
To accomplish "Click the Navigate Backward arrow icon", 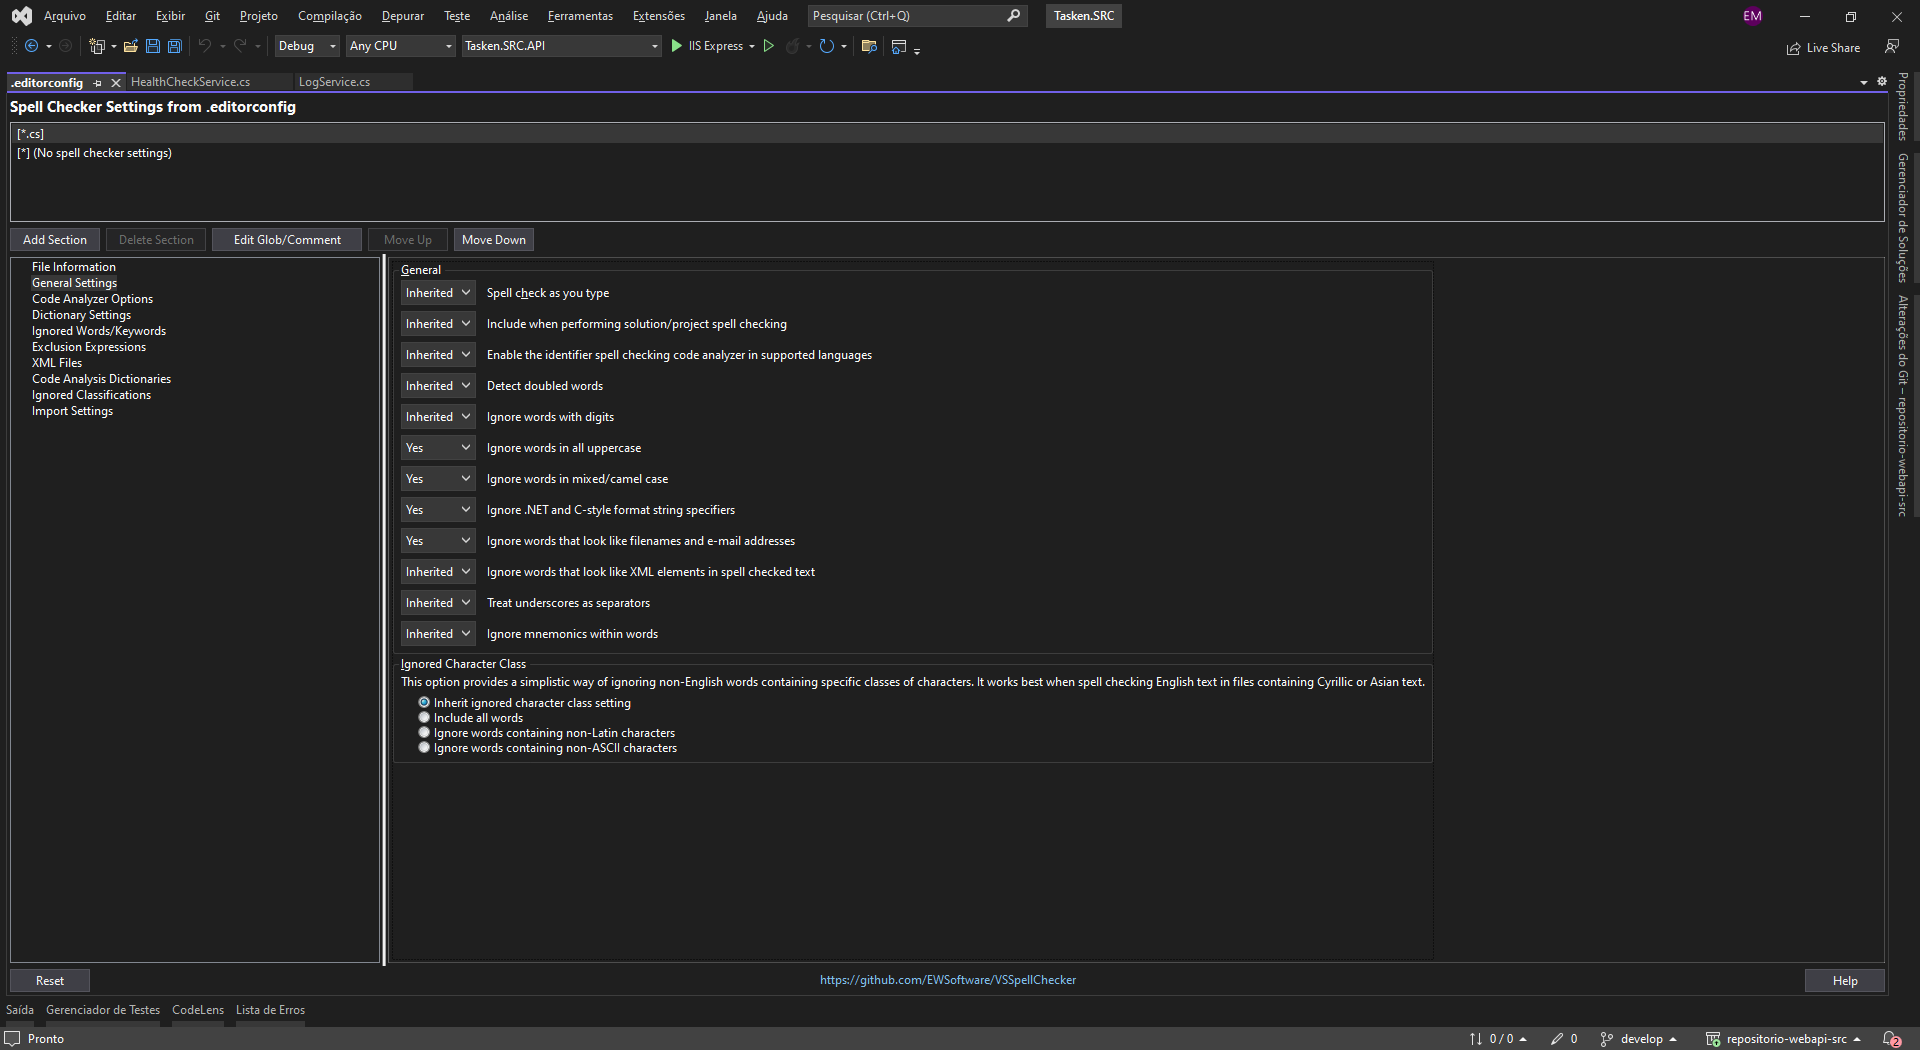I will click(33, 46).
